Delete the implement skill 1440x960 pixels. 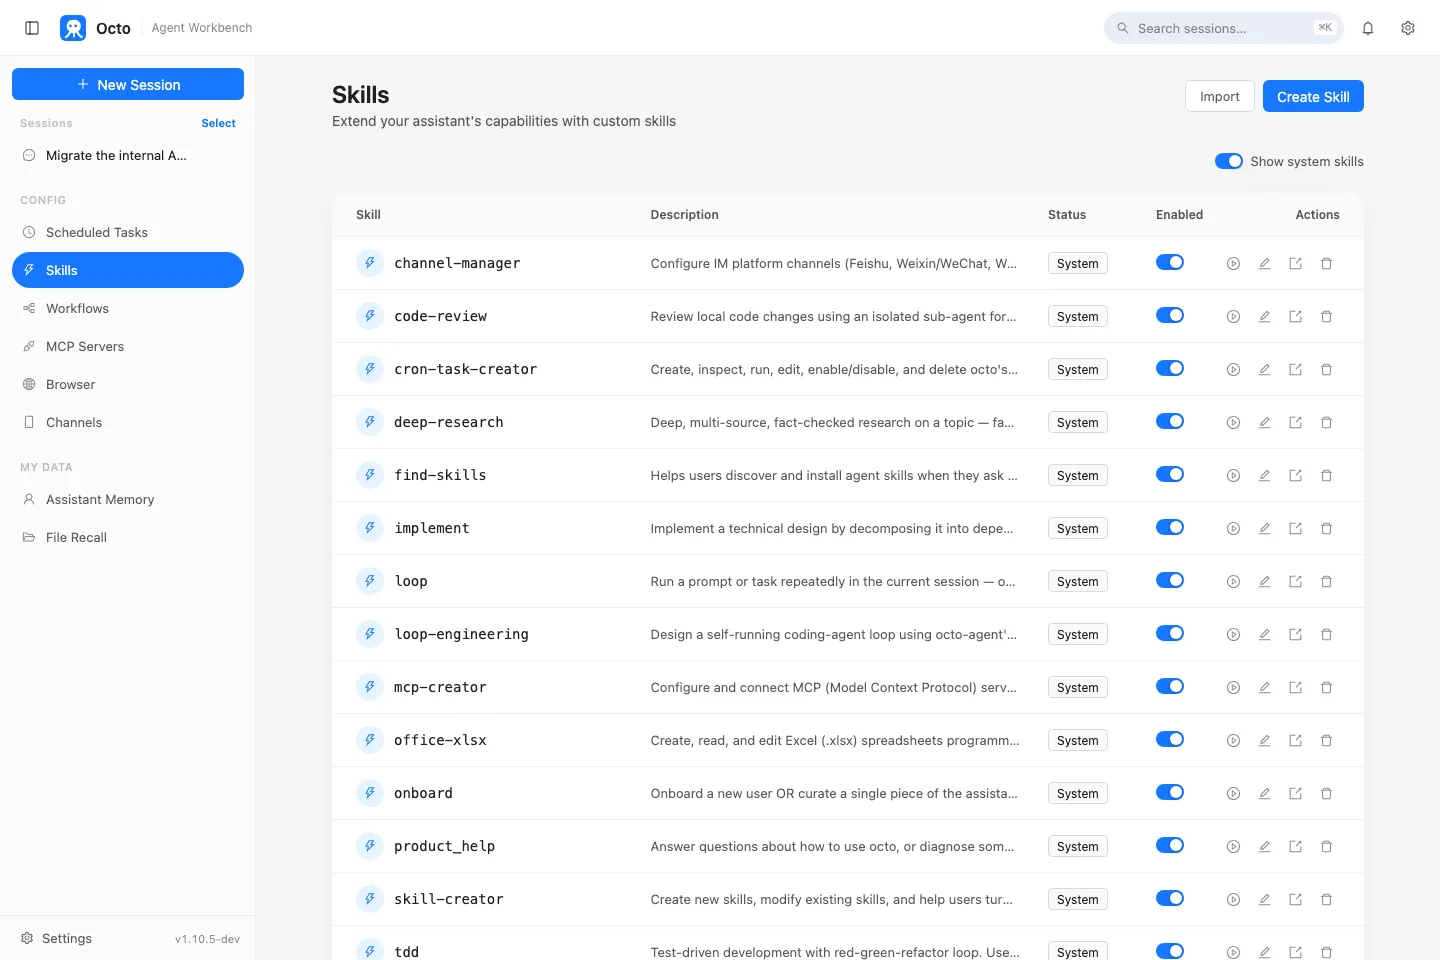coord(1326,529)
